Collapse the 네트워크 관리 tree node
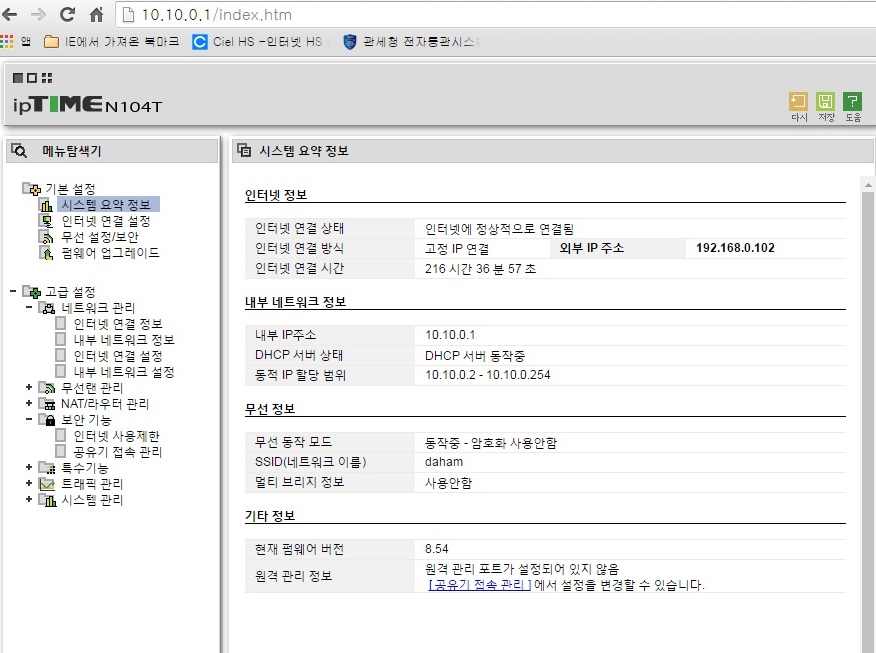The image size is (876, 653). [x=29, y=307]
